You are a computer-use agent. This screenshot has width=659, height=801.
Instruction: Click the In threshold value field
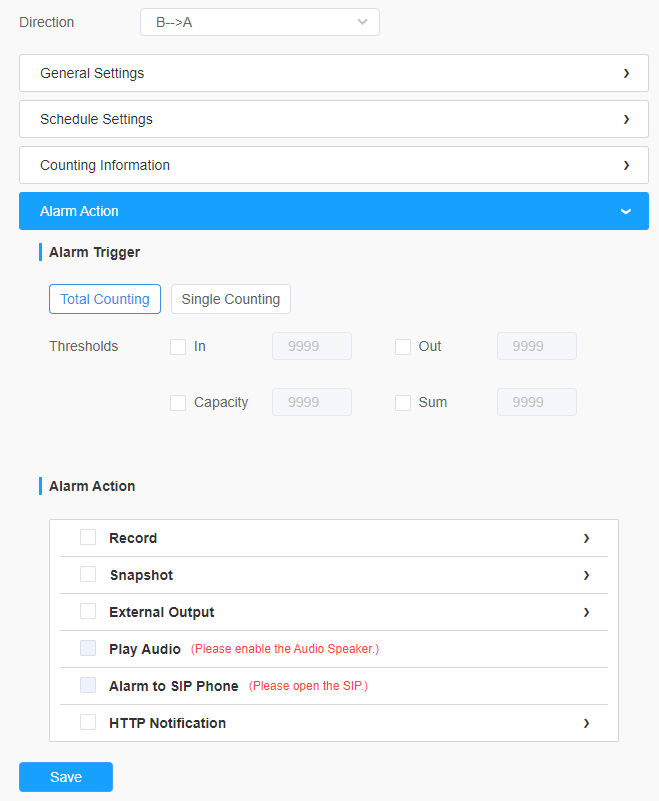click(312, 346)
